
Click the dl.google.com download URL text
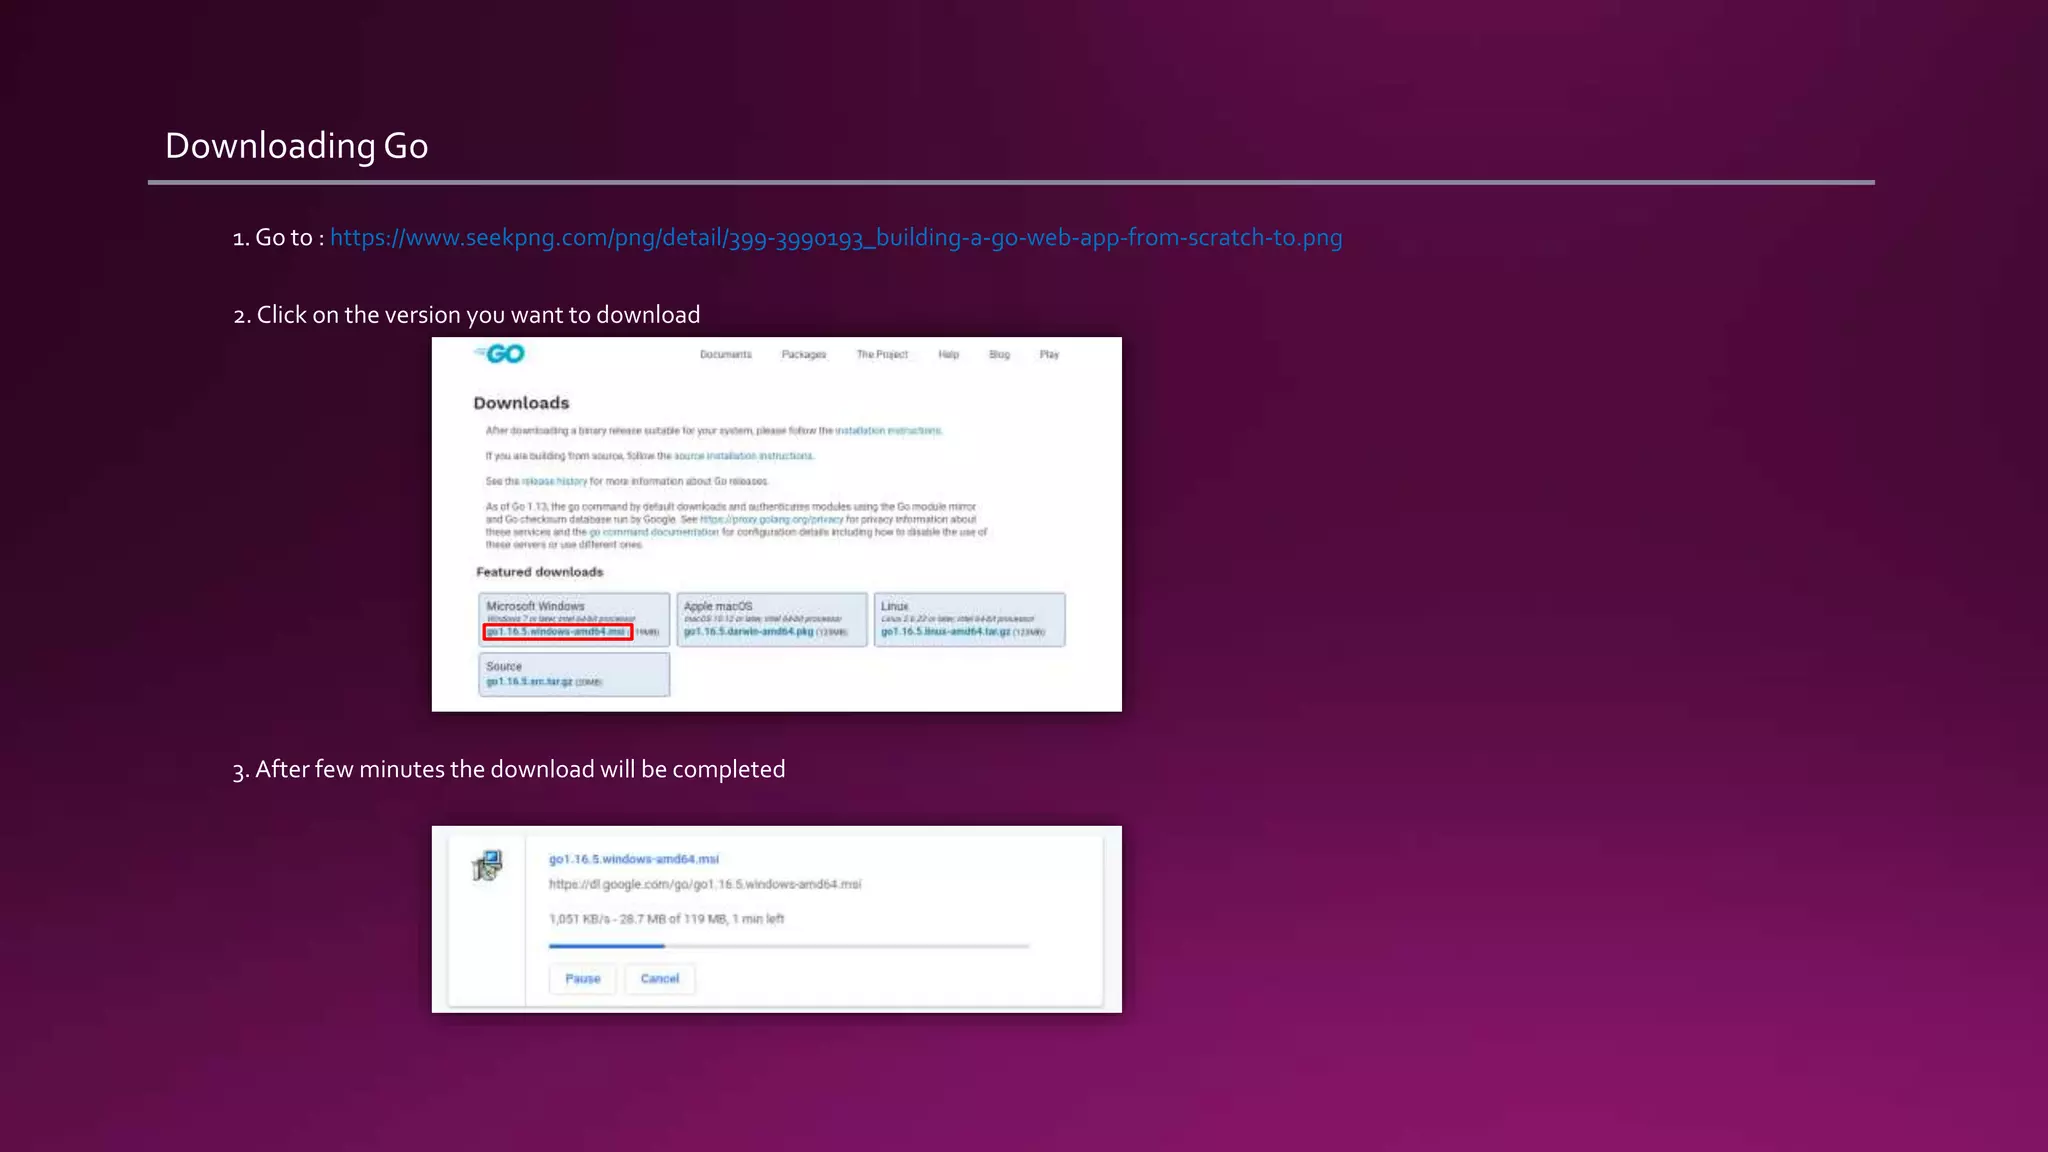pyautogui.click(x=705, y=884)
